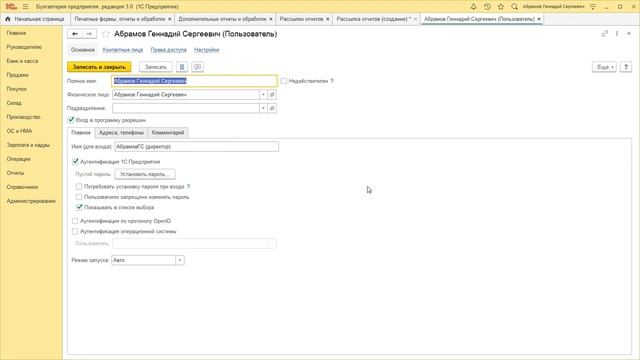Go back with the left arrow button
The height and width of the screenshot is (360, 640).
(75, 34)
